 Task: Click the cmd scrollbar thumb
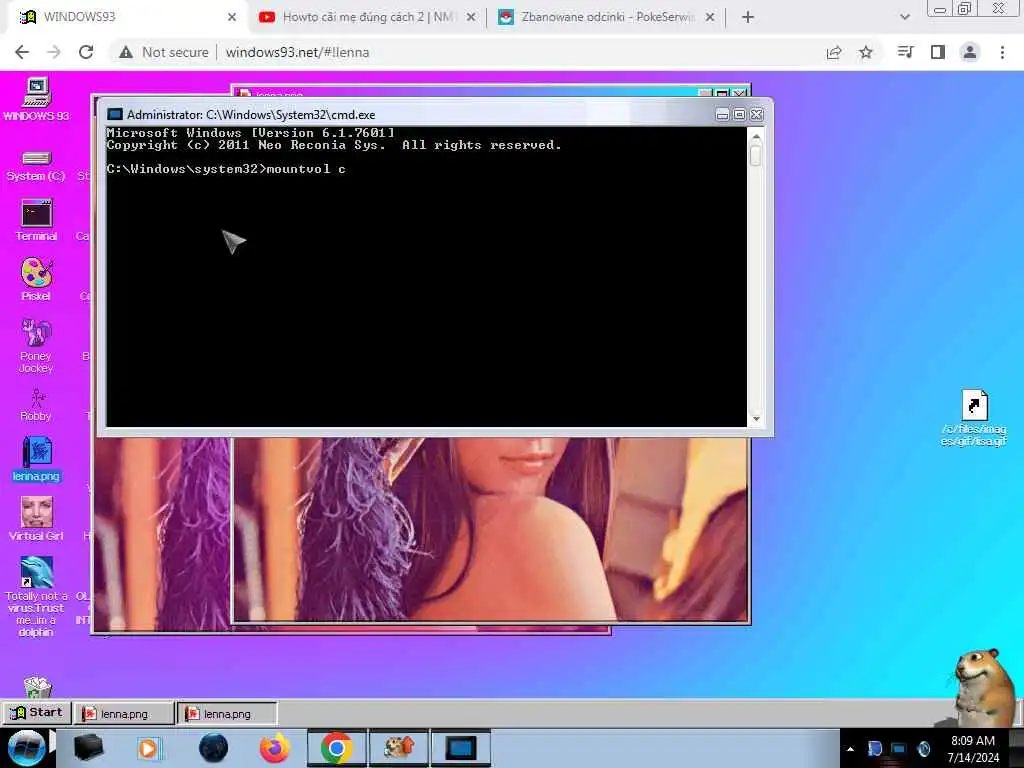click(x=756, y=155)
